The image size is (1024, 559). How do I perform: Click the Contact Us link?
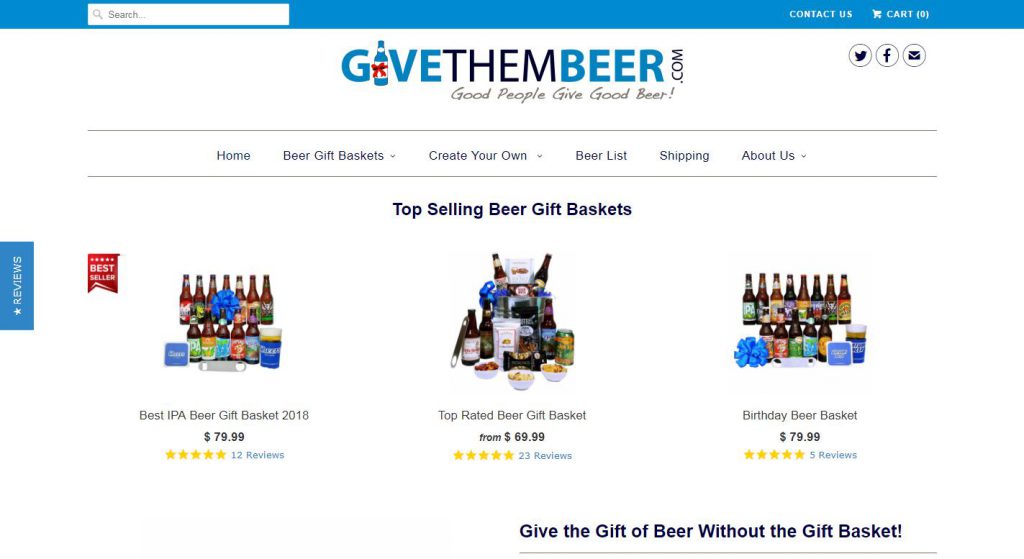click(x=821, y=14)
